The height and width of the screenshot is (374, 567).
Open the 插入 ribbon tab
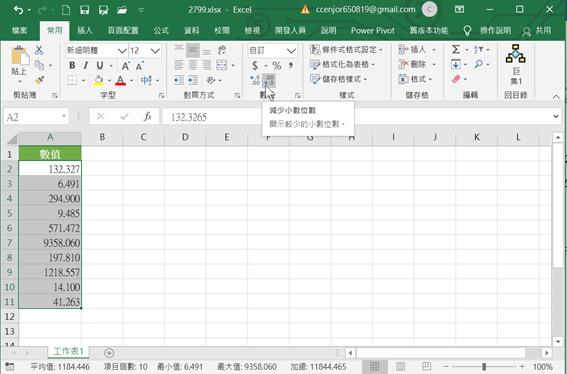[x=85, y=30]
